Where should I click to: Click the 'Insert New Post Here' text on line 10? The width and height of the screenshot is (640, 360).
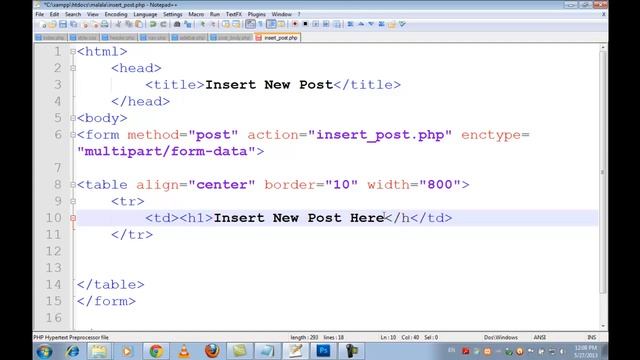(x=299, y=218)
